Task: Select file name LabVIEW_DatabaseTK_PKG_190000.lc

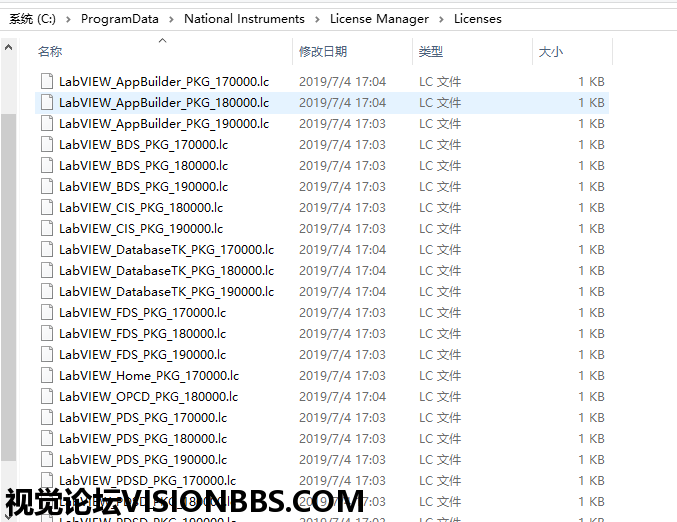Action: 167,292
